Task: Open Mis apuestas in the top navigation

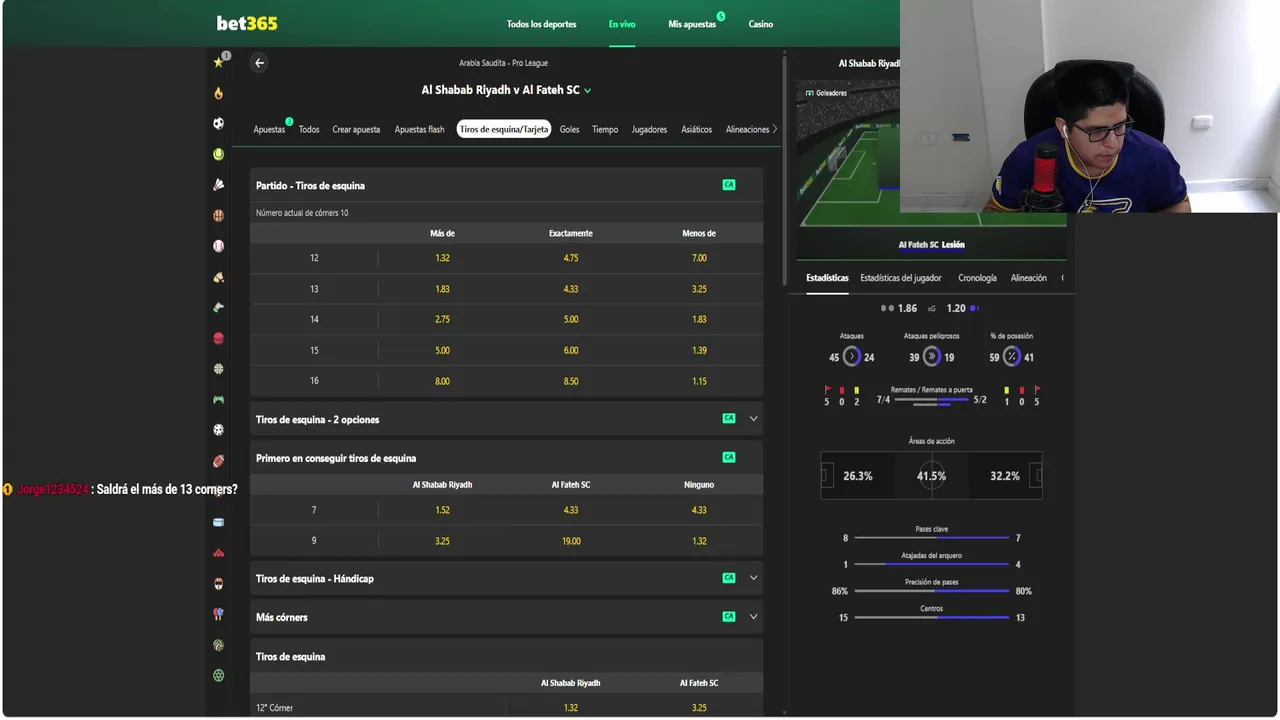Action: pyautogui.click(x=692, y=24)
